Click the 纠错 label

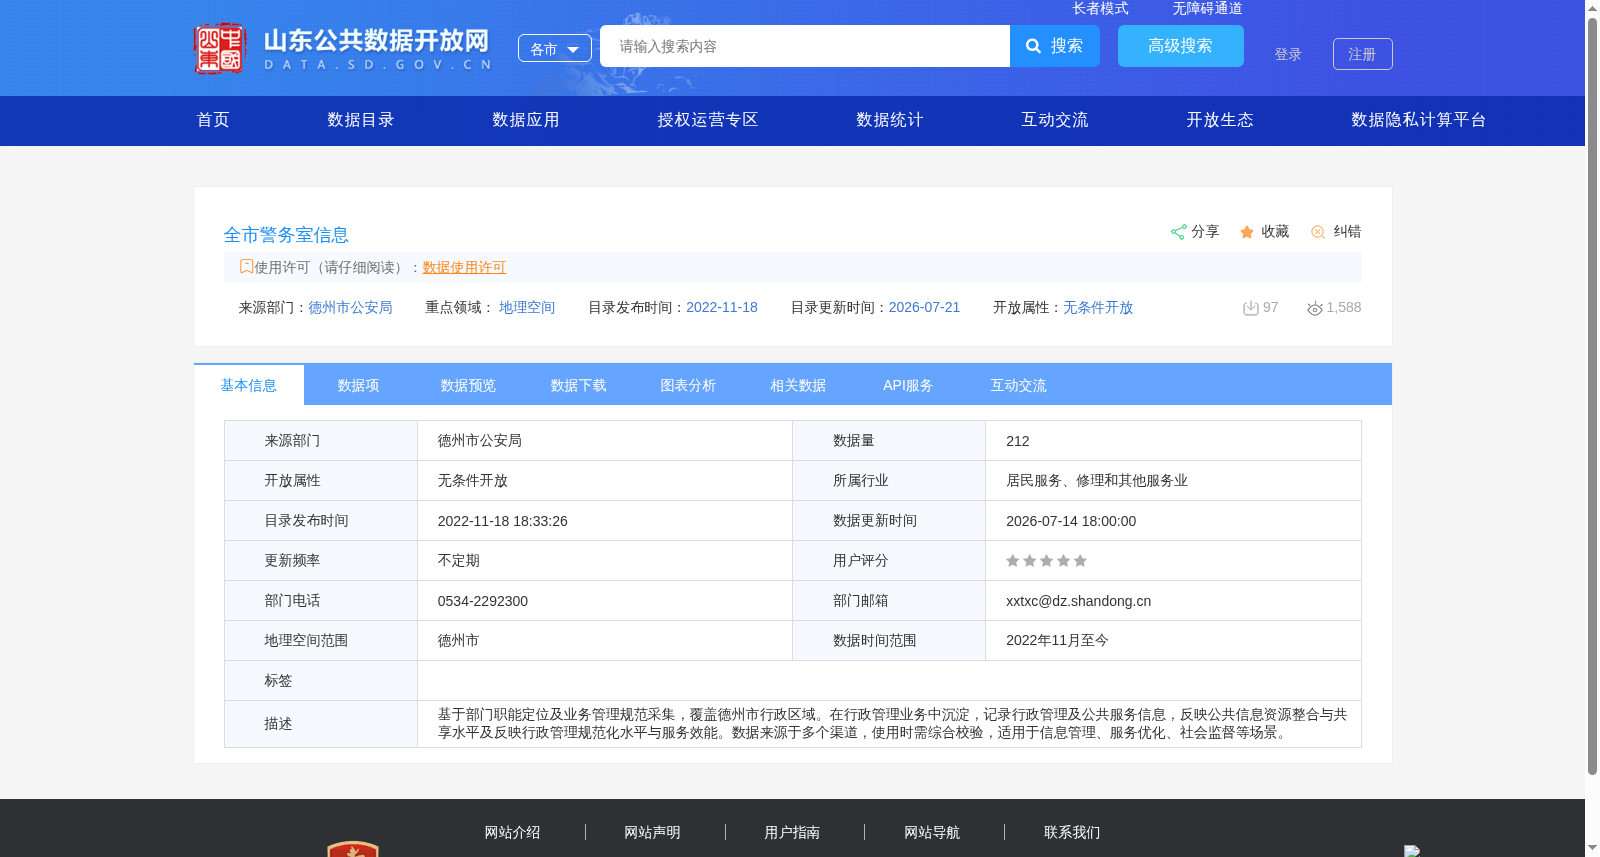click(1347, 232)
